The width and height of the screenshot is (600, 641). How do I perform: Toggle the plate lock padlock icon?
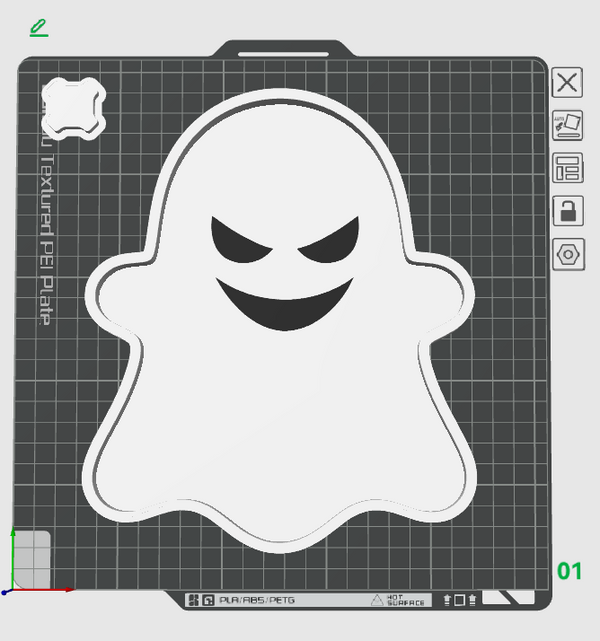click(x=568, y=211)
